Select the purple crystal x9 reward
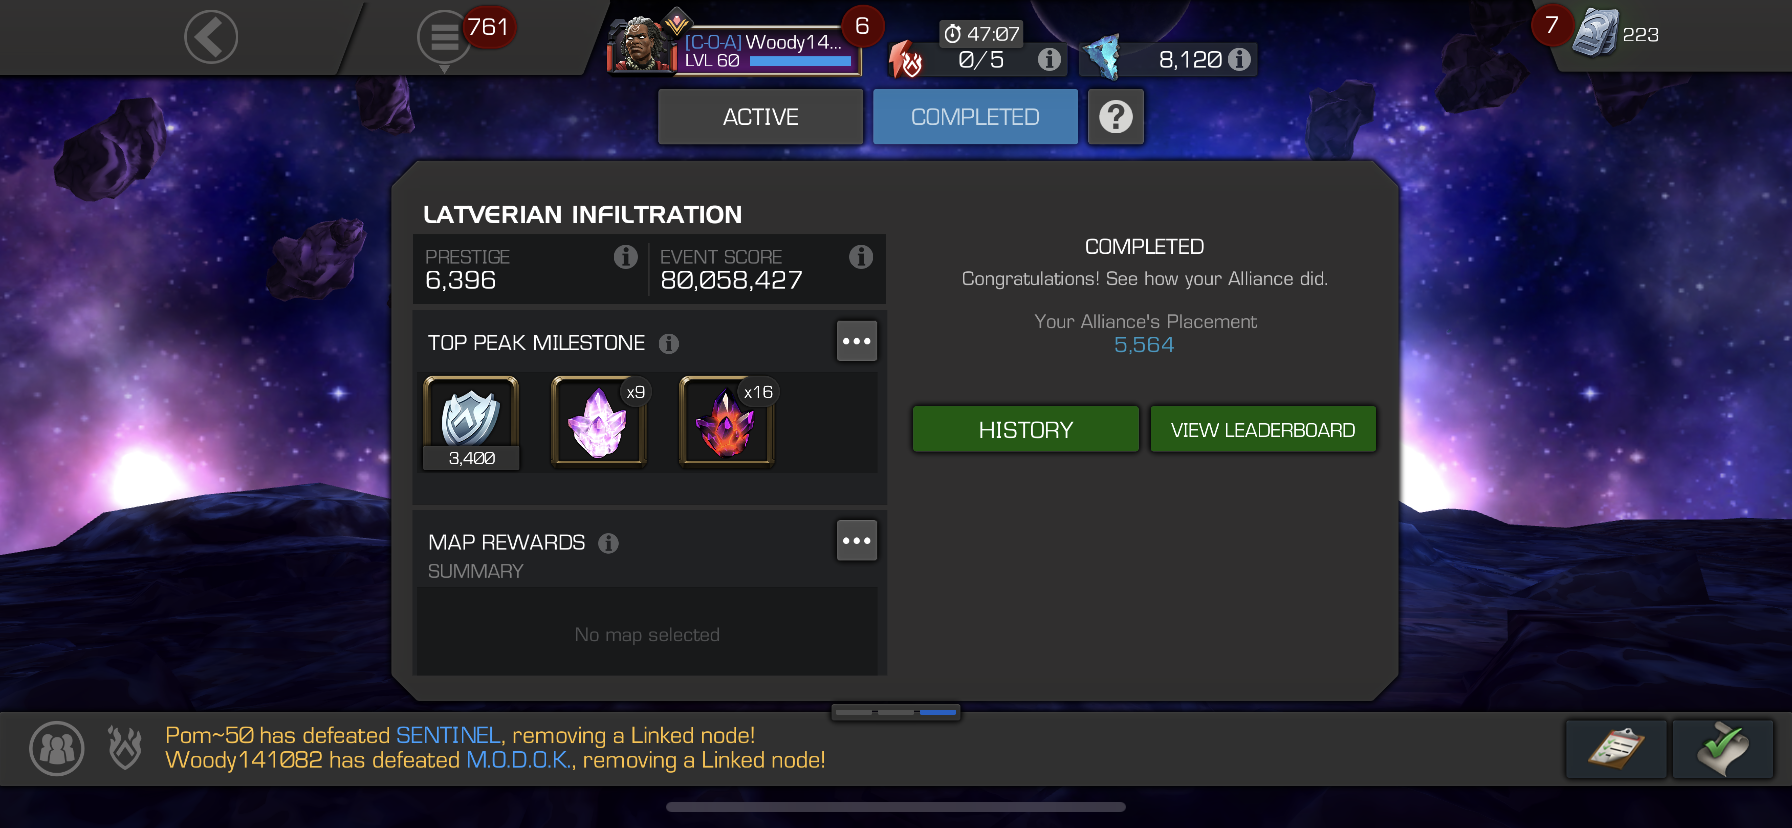Image resolution: width=1792 pixels, height=828 pixels. tap(599, 421)
